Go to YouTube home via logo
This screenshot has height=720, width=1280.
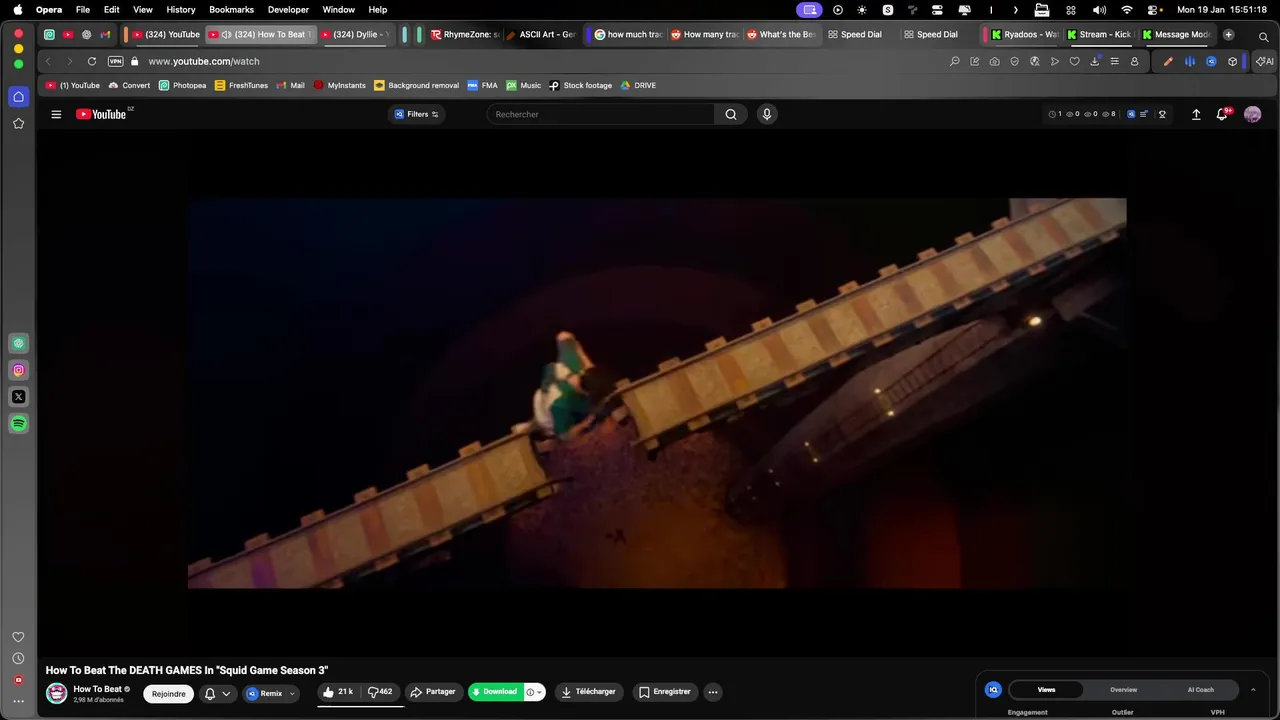101,114
